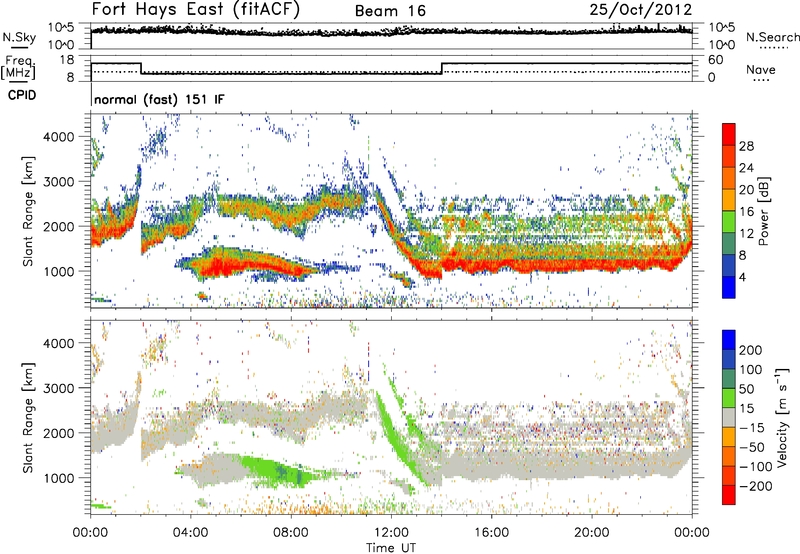Click the 'Power [dB]' colorbar title
The width and height of the screenshot is (800, 554).
point(763,211)
